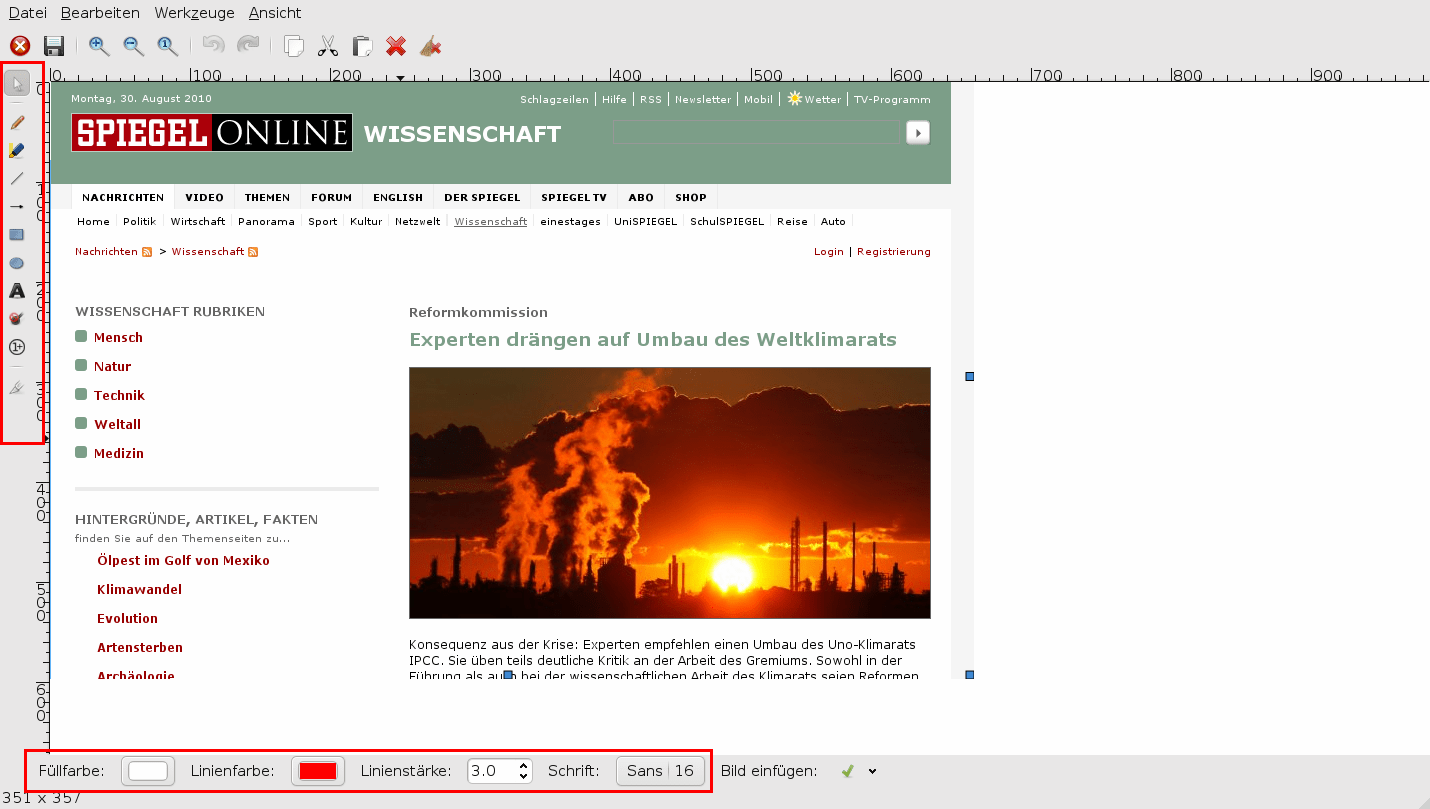Toggle the selection pointer tool

(x=17, y=83)
